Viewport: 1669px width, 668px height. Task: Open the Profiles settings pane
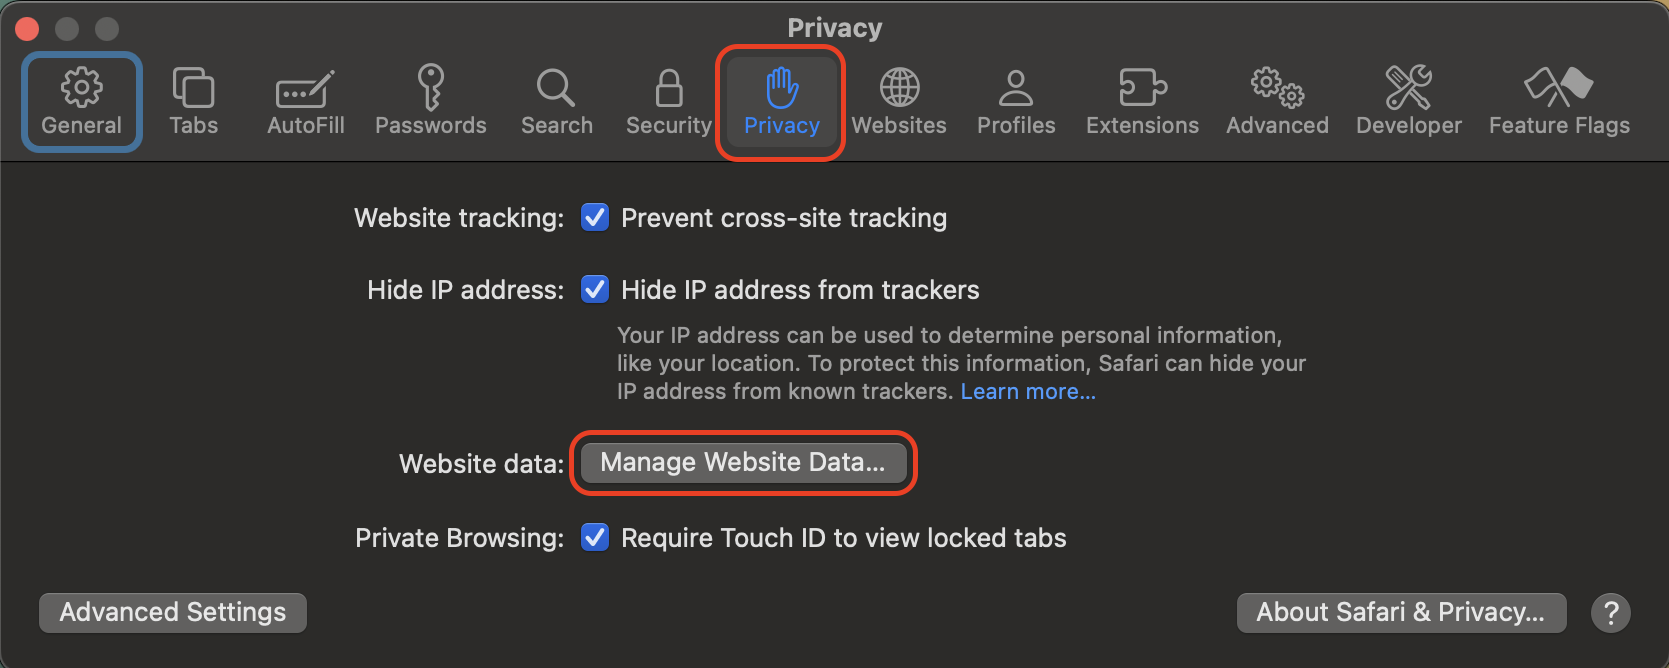tap(1015, 100)
